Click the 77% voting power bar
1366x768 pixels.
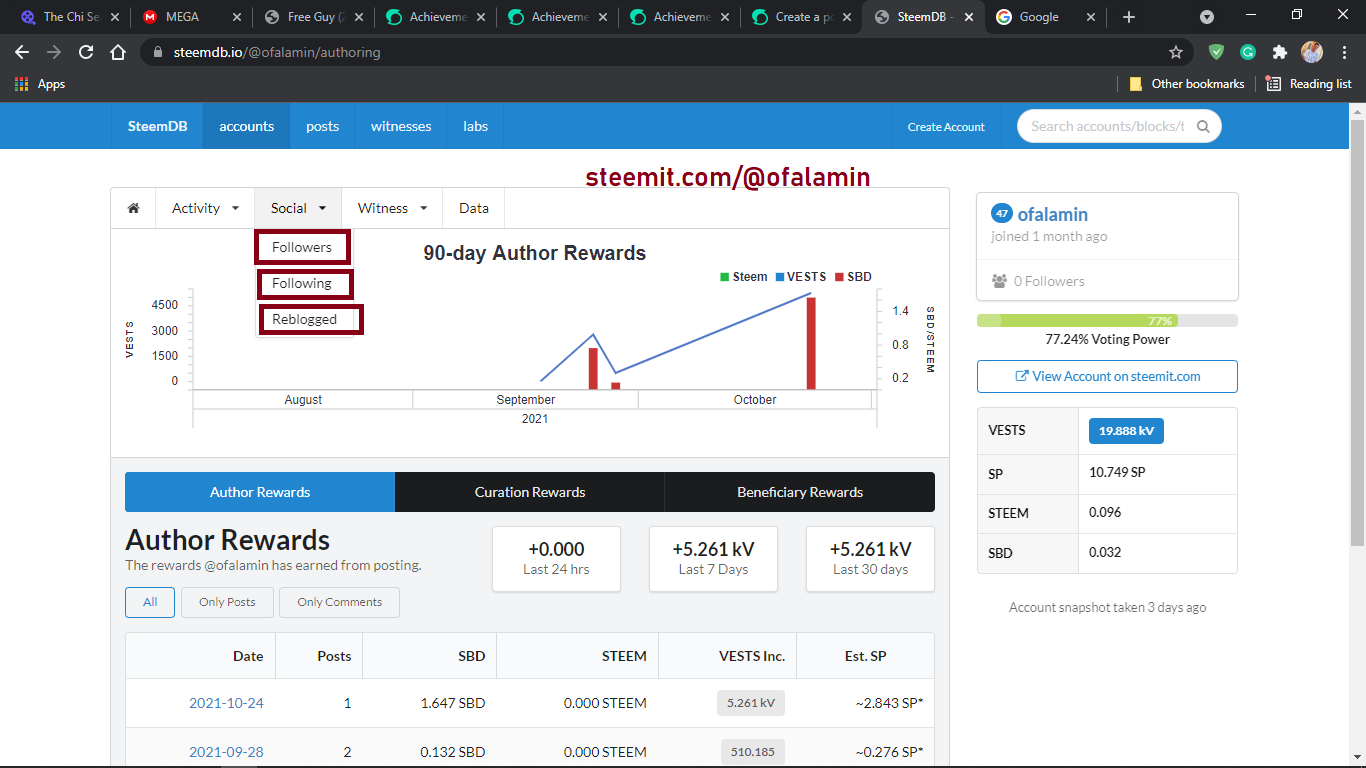click(1107, 321)
